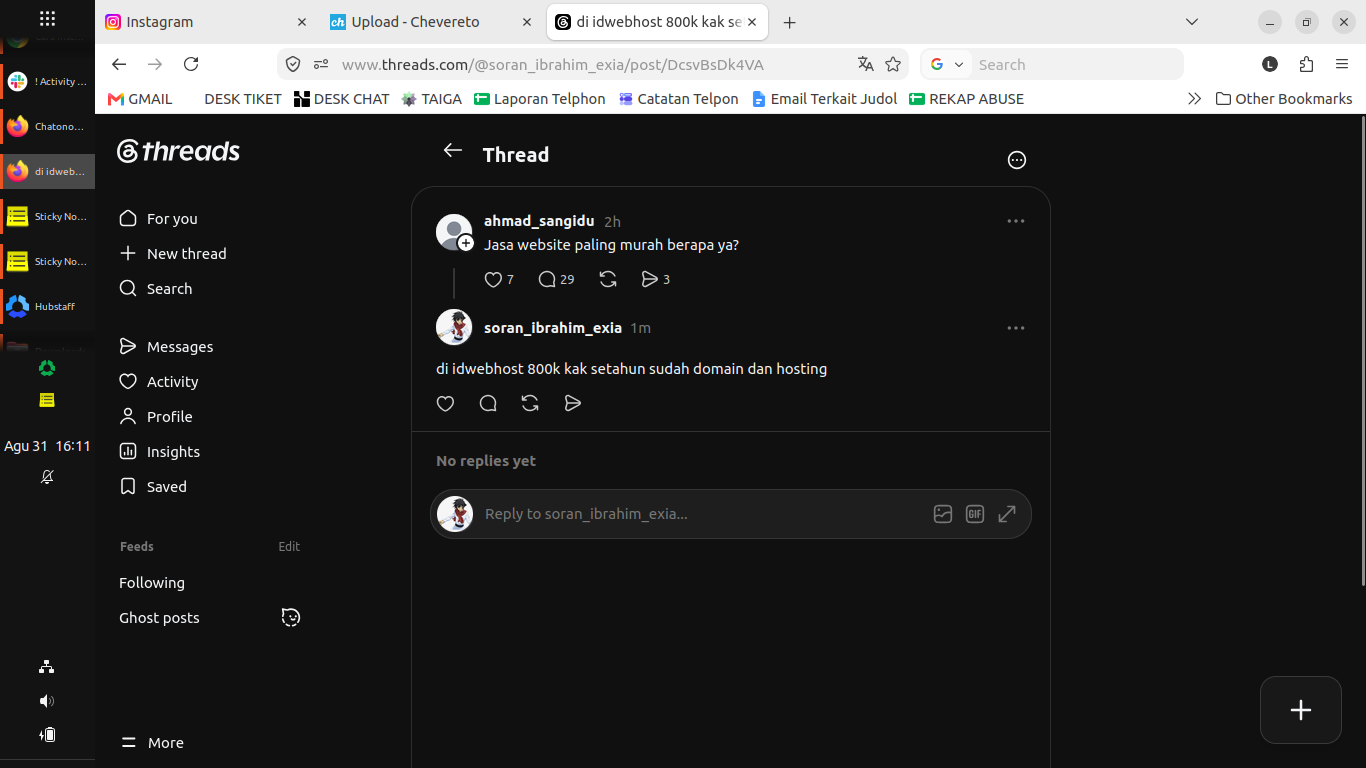The height and width of the screenshot is (768, 1366).
Task: Switch to Upload - Chevereto tab
Action: tap(432, 22)
